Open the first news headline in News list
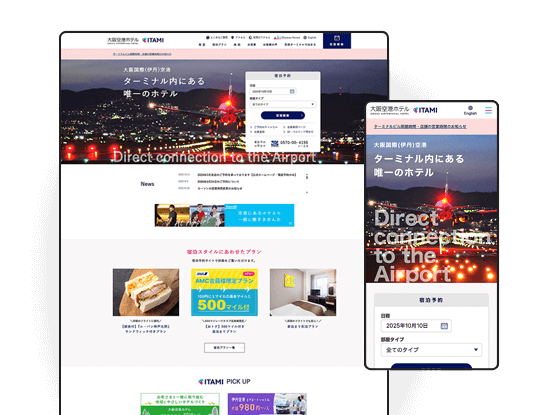560x415 pixels. click(246, 175)
